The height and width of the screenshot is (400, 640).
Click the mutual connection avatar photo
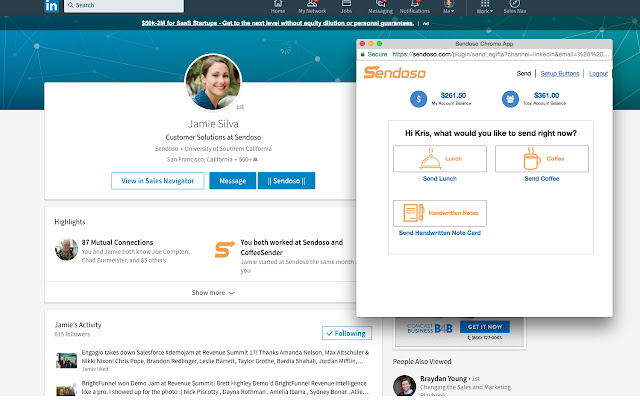pos(66,249)
